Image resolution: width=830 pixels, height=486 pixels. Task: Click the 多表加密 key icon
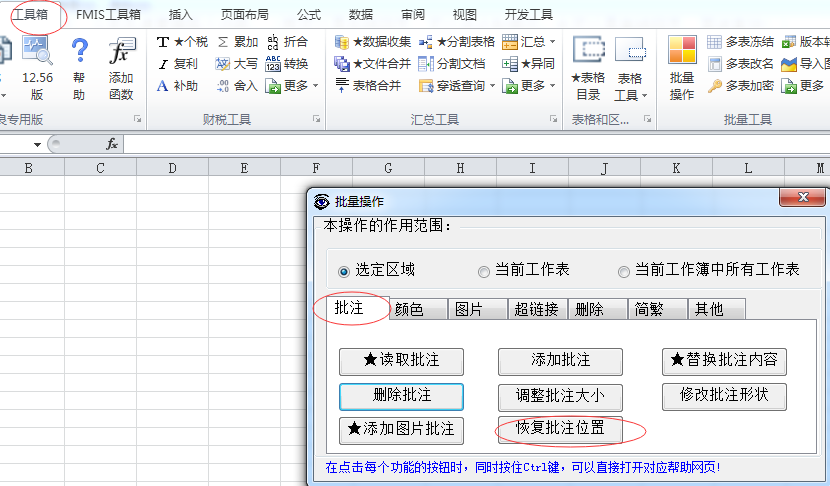(x=714, y=86)
